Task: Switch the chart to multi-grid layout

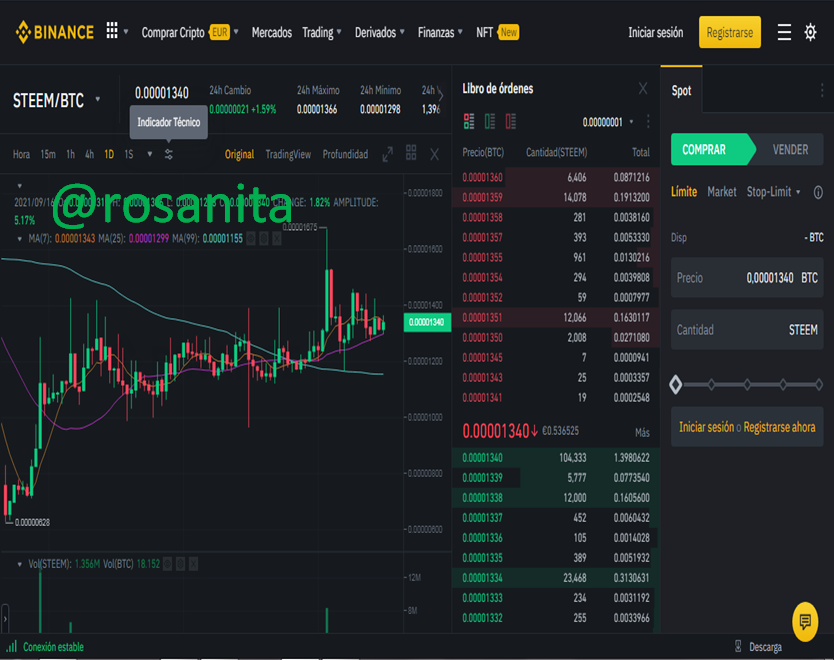Action: tap(411, 153)
